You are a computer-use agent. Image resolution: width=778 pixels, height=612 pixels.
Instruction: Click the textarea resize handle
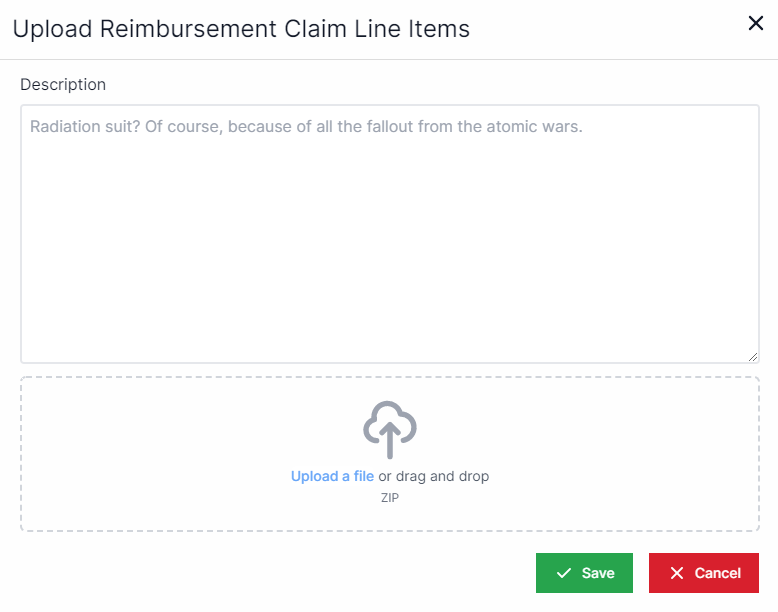(x=752, y=356)
